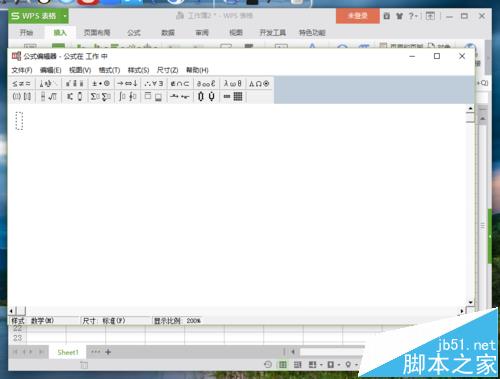Click the 尺寸 标准 status bar field
Screen dimensions: 500x379
(116, 321)
